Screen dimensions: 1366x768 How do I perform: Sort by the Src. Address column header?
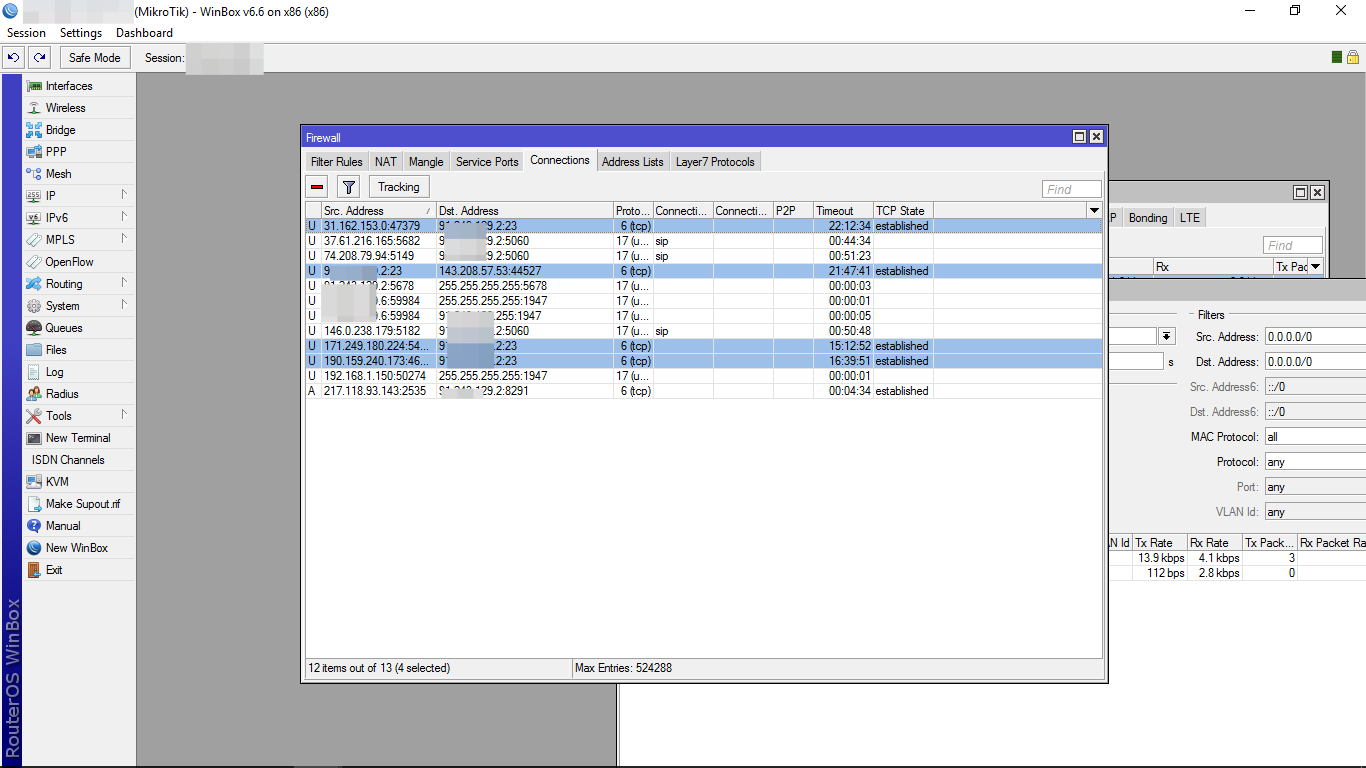pos(379,211)
